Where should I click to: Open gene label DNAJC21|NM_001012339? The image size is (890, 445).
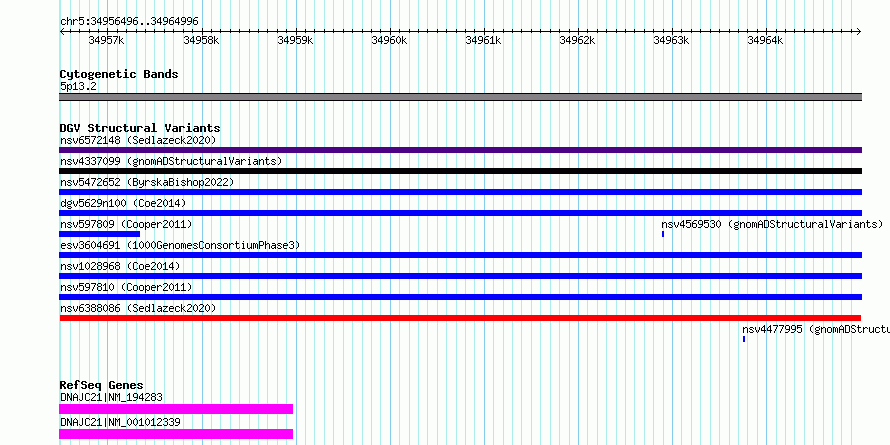point(120,422)
